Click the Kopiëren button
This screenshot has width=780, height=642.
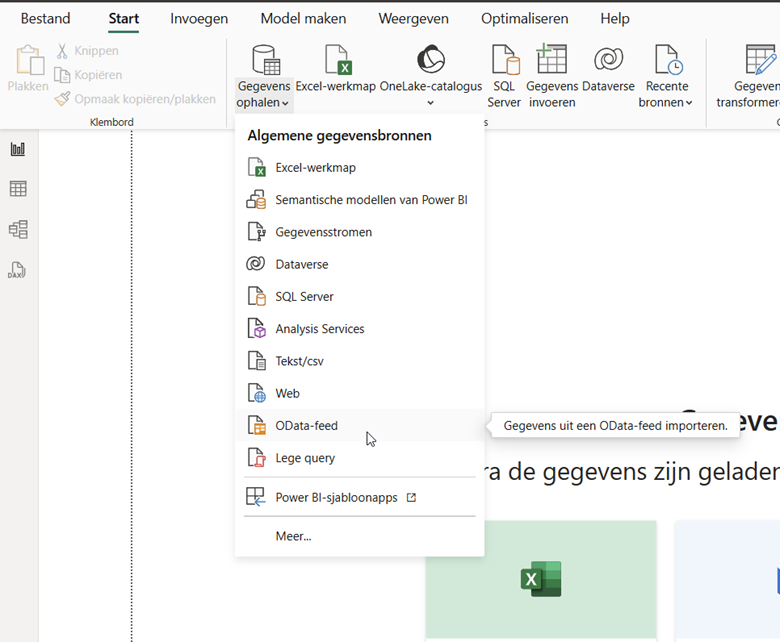pyautogui.click(x=88, y=75)
